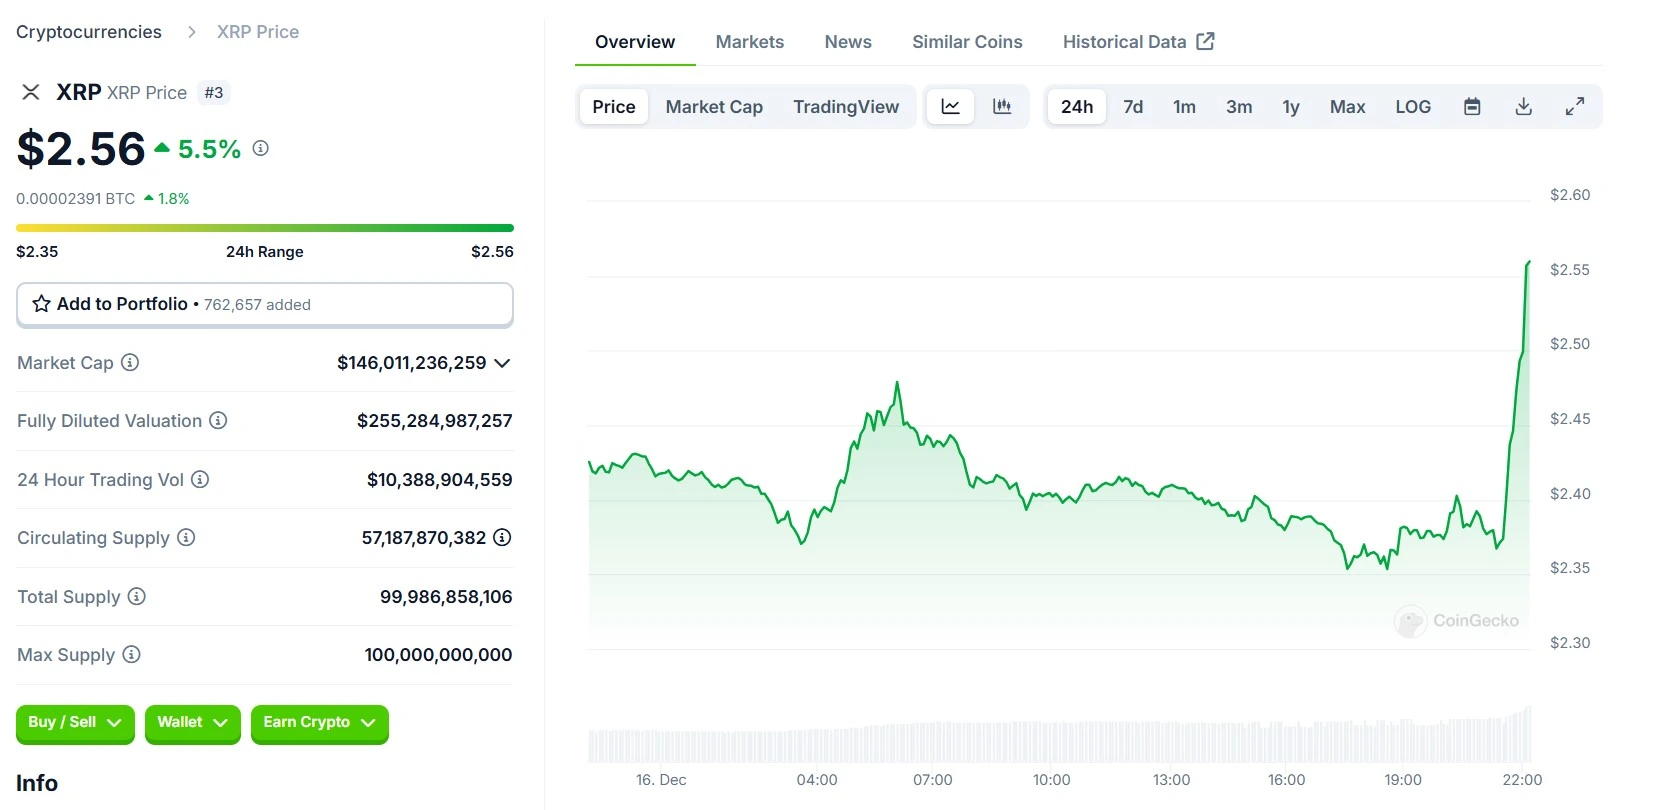1680x810 pixels.
Task: Click the $2.60 y-axis label
Action: (1570, 195)
